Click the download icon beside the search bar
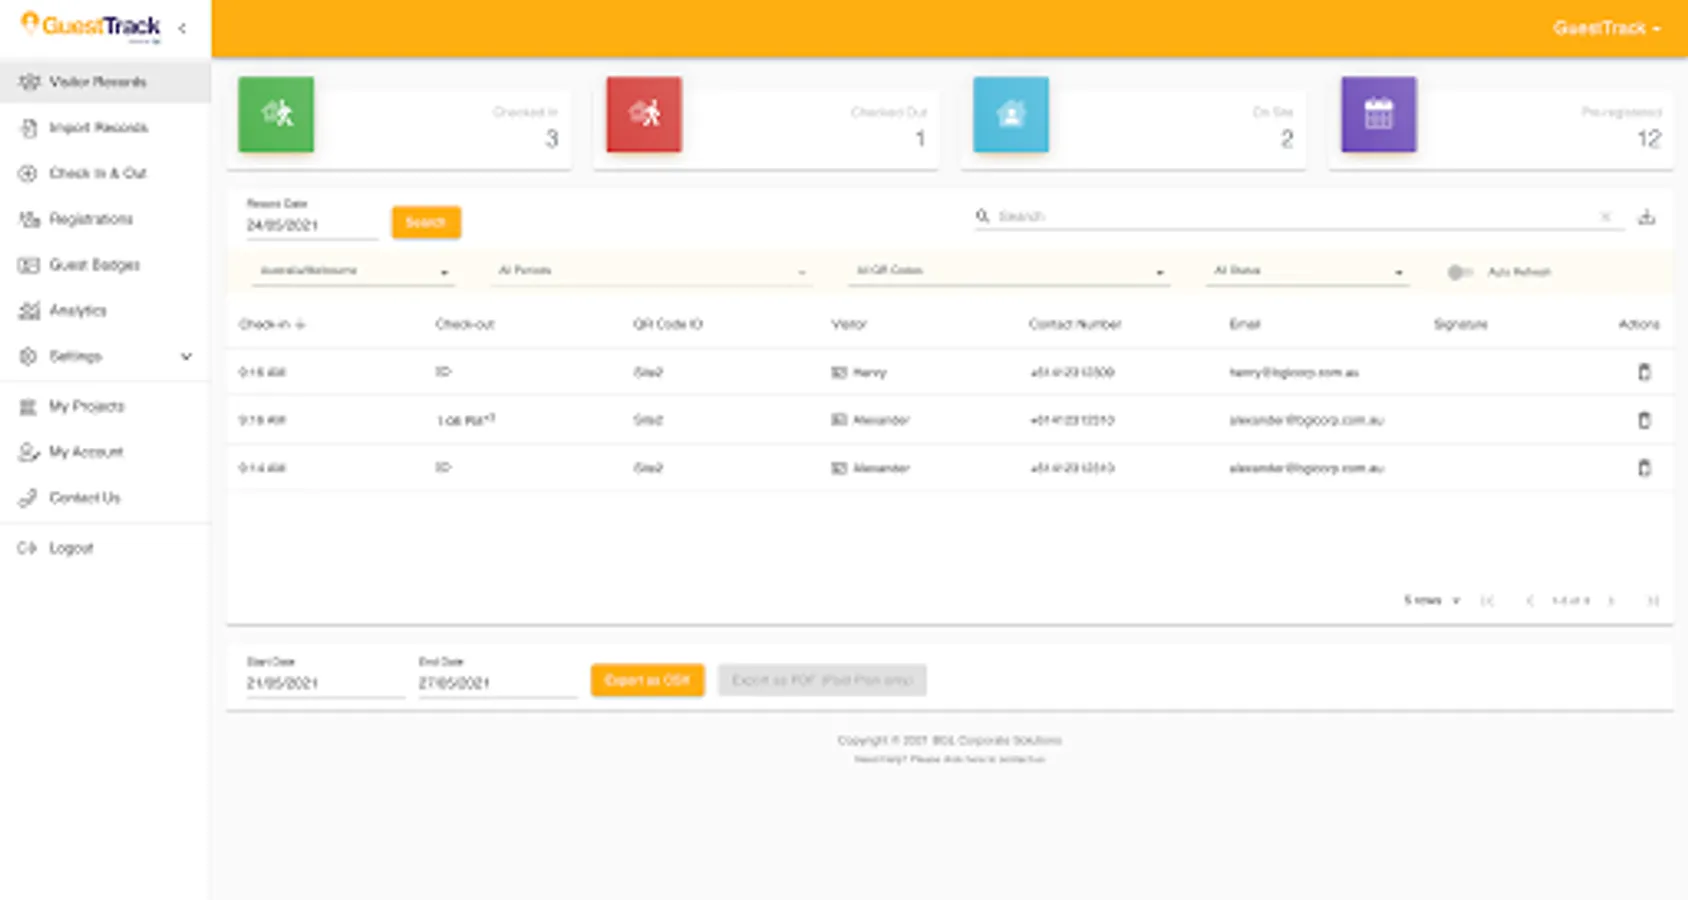The height and width of the screenshot is (900, 1688). (x=1647, y=217)
